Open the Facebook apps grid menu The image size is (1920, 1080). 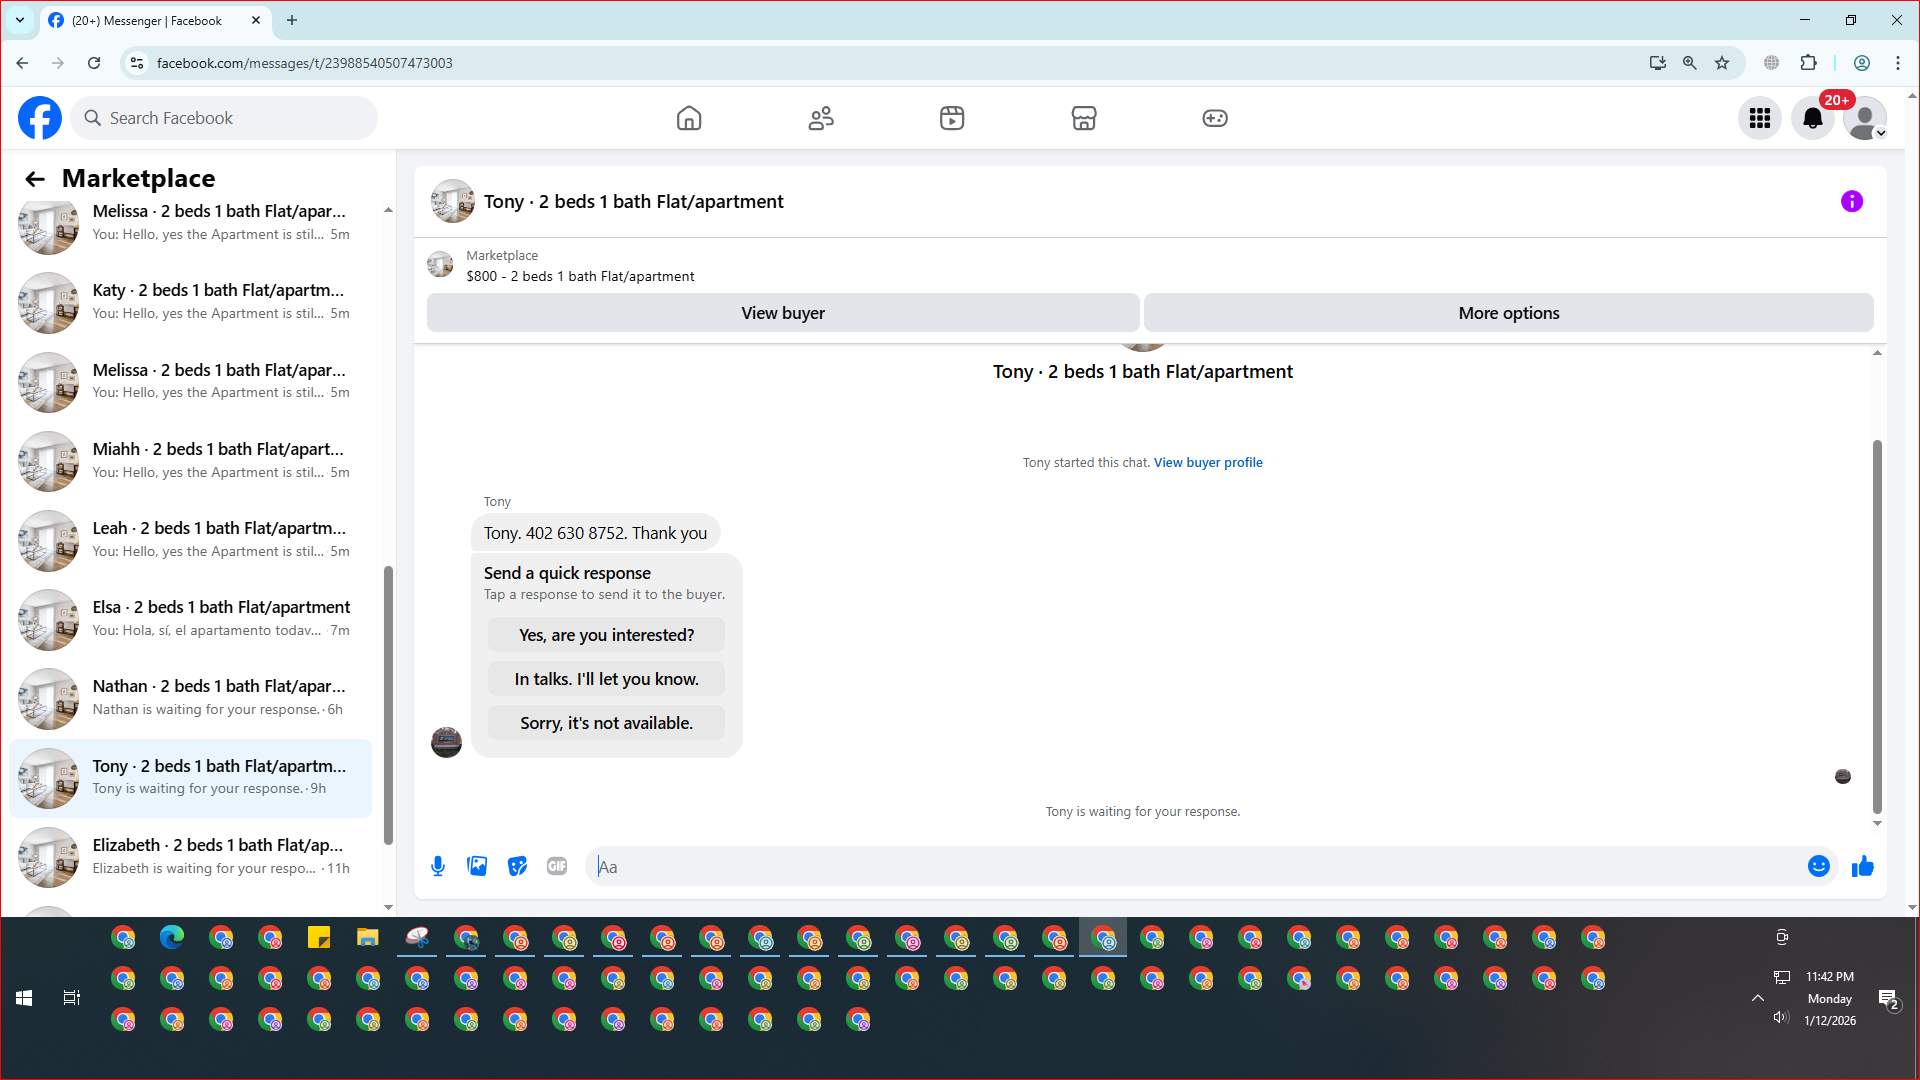click(1759, 118)
